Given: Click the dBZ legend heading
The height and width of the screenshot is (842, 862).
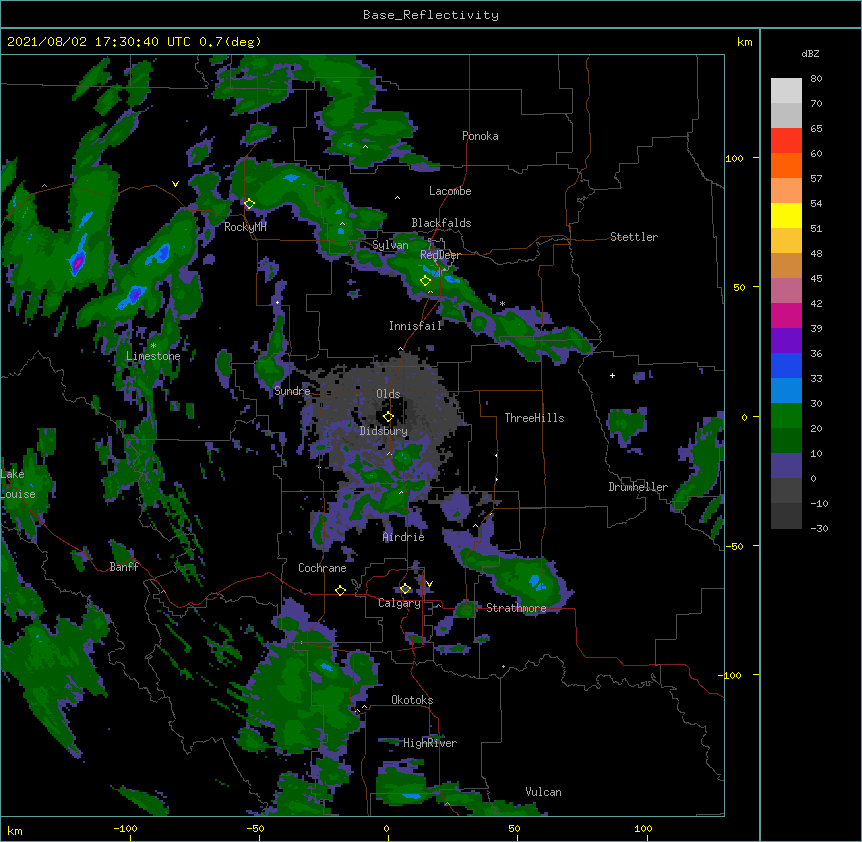Looking at the screenshot, I should pos(810,53).
